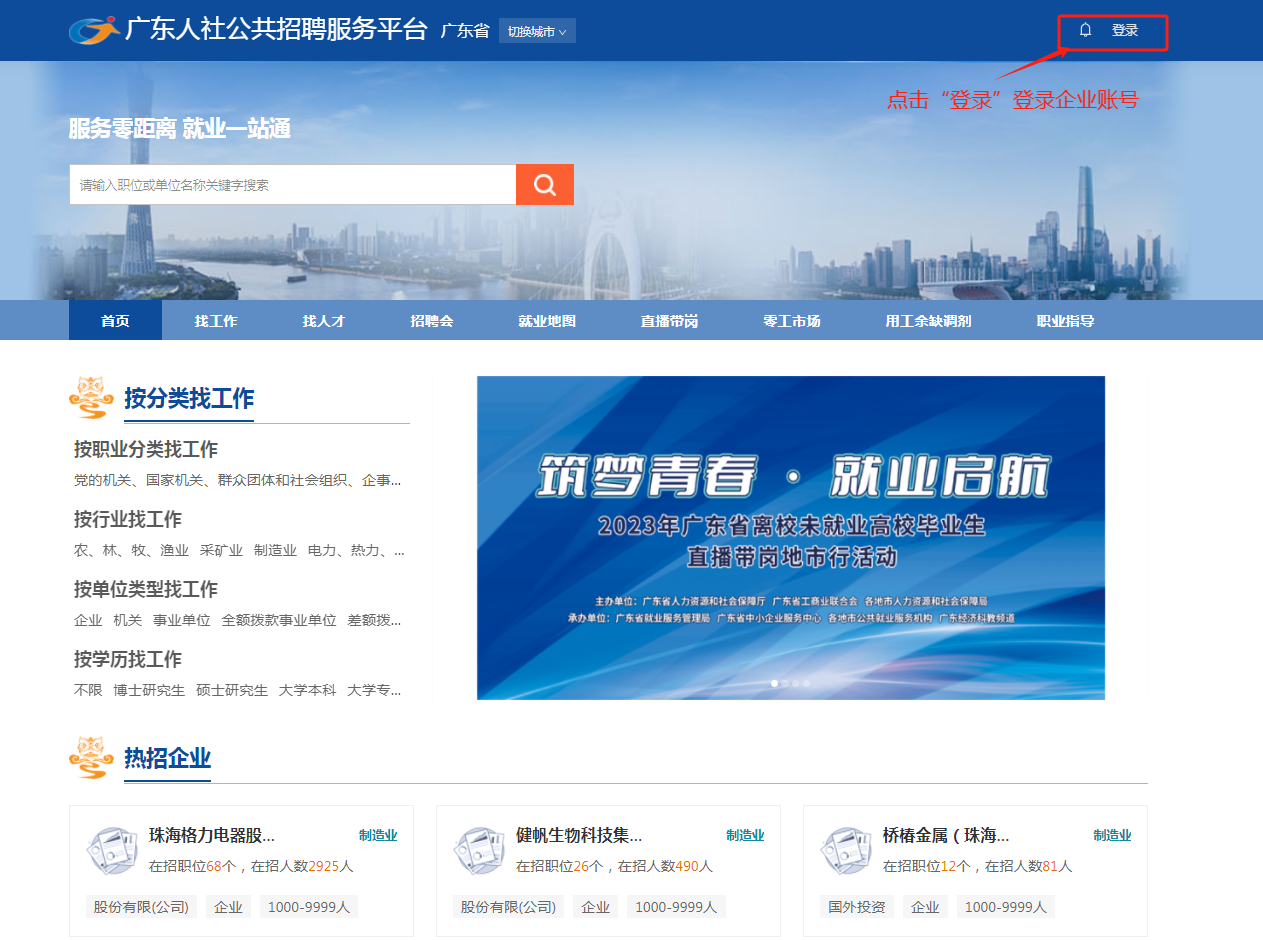Select the first banner carousel dot

click(x=774, y=683)
